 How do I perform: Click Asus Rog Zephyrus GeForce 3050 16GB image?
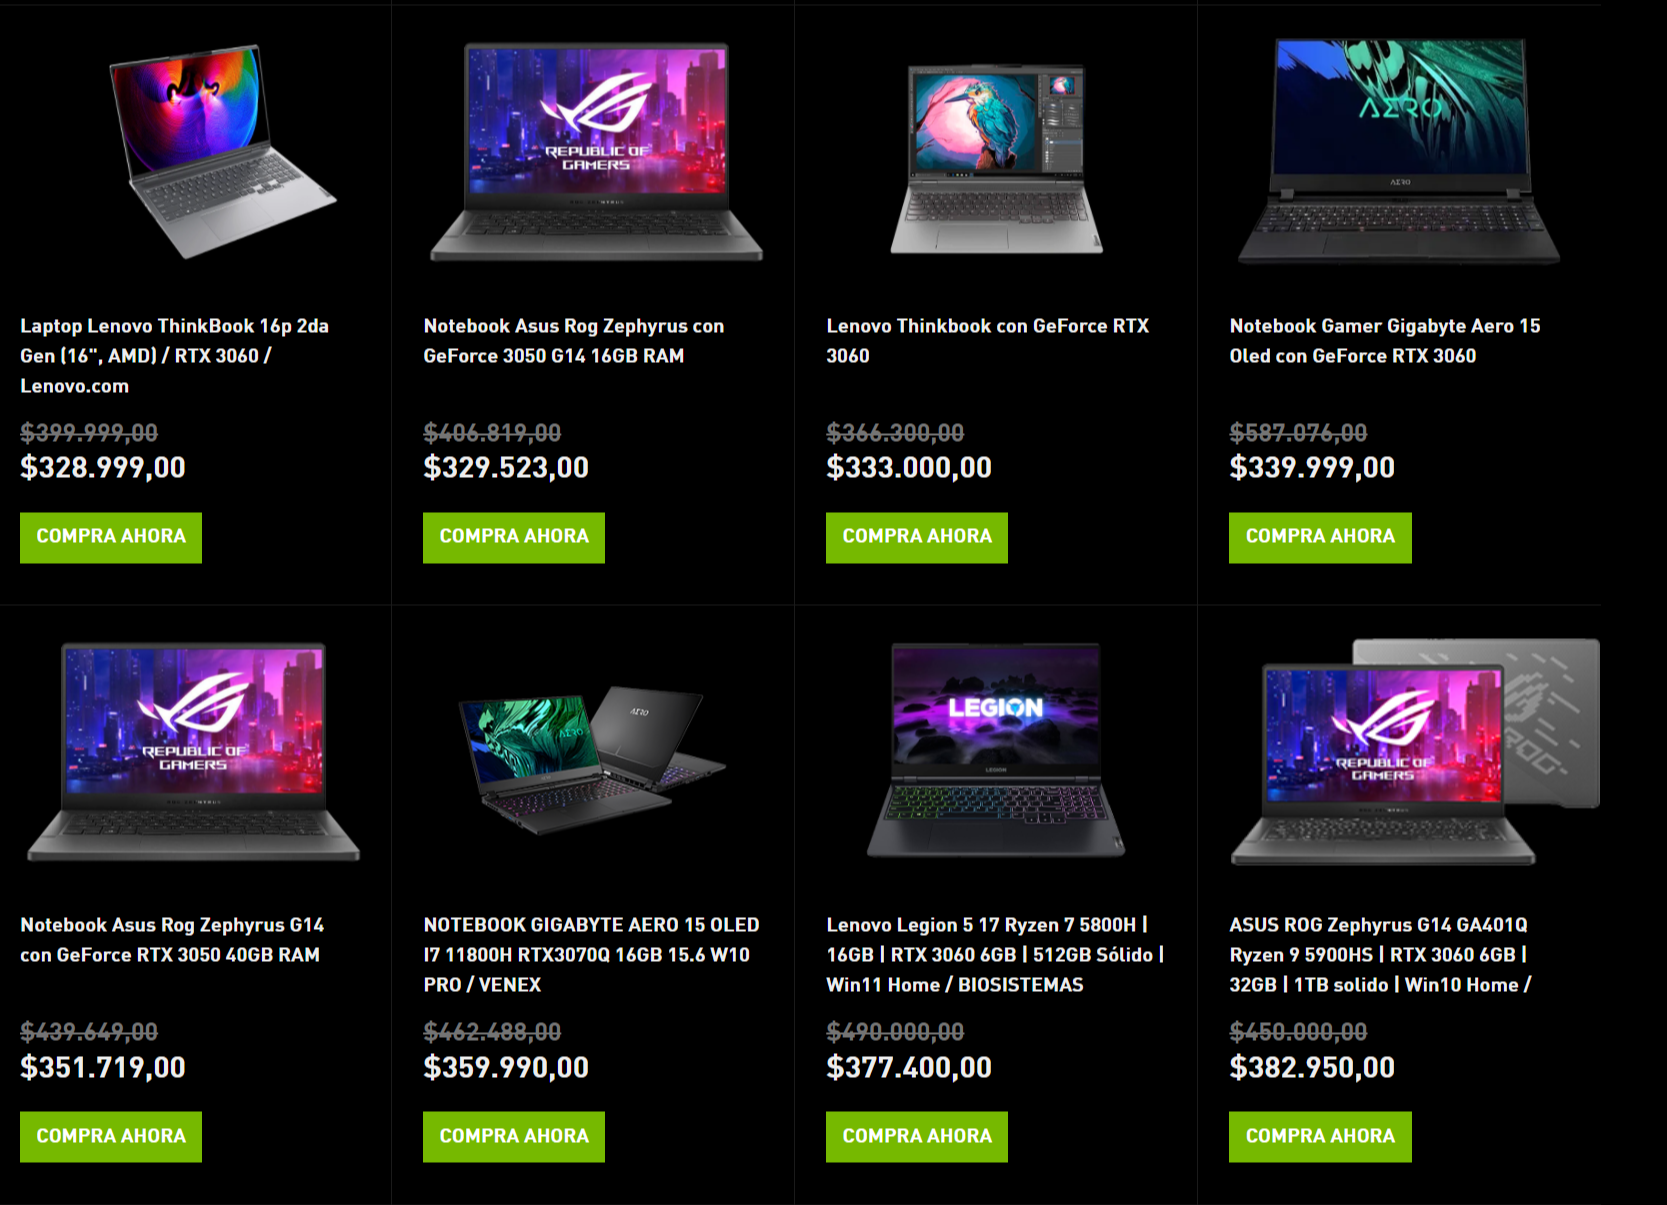tap(596, 151)
